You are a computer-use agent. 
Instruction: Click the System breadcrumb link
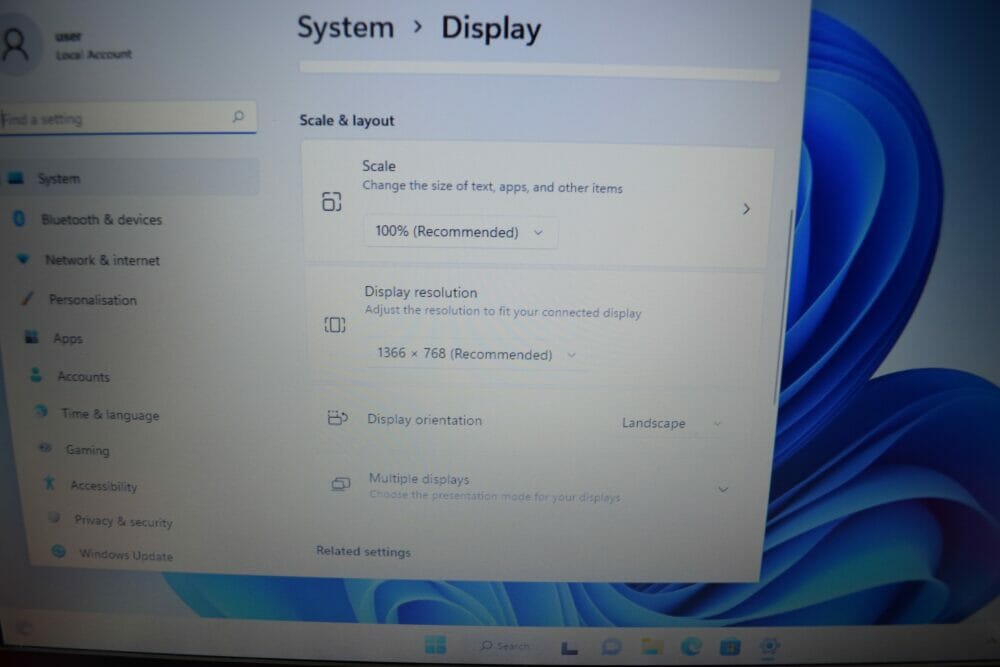(x=346, y=27)
